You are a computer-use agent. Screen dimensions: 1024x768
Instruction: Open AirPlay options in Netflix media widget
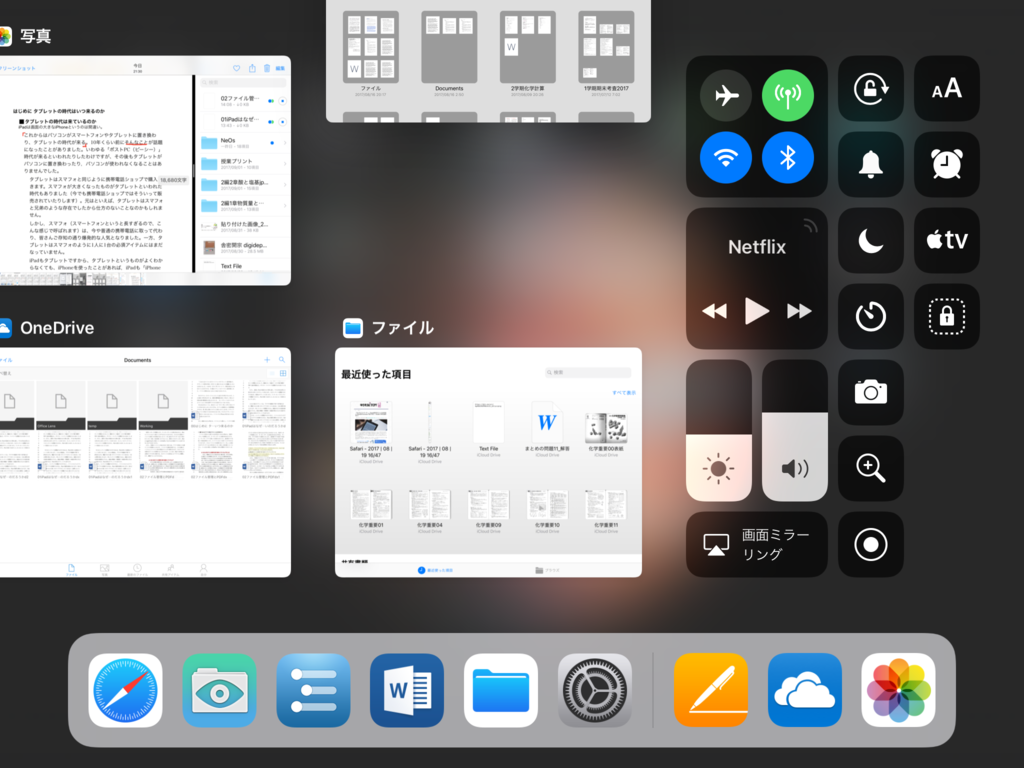click(x=810, y=226)
